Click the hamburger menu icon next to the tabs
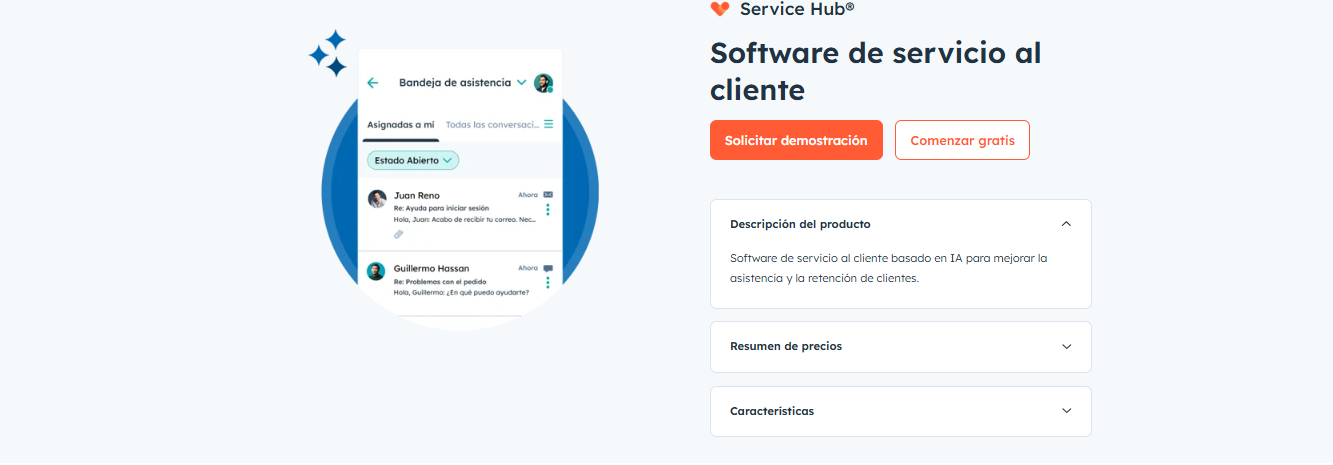1333x465 pixels. pyautogui.click(x=548, y=125)
